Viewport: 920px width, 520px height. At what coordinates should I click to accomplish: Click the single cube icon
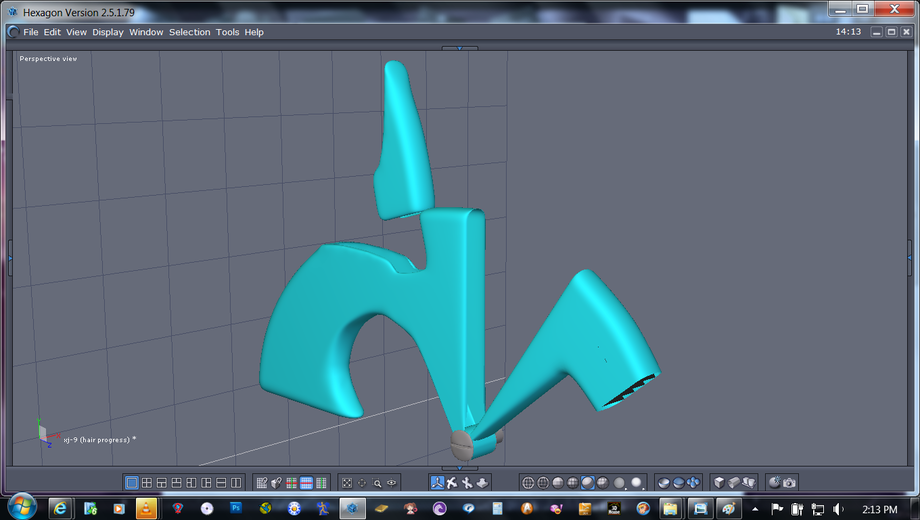pos(719,482)
